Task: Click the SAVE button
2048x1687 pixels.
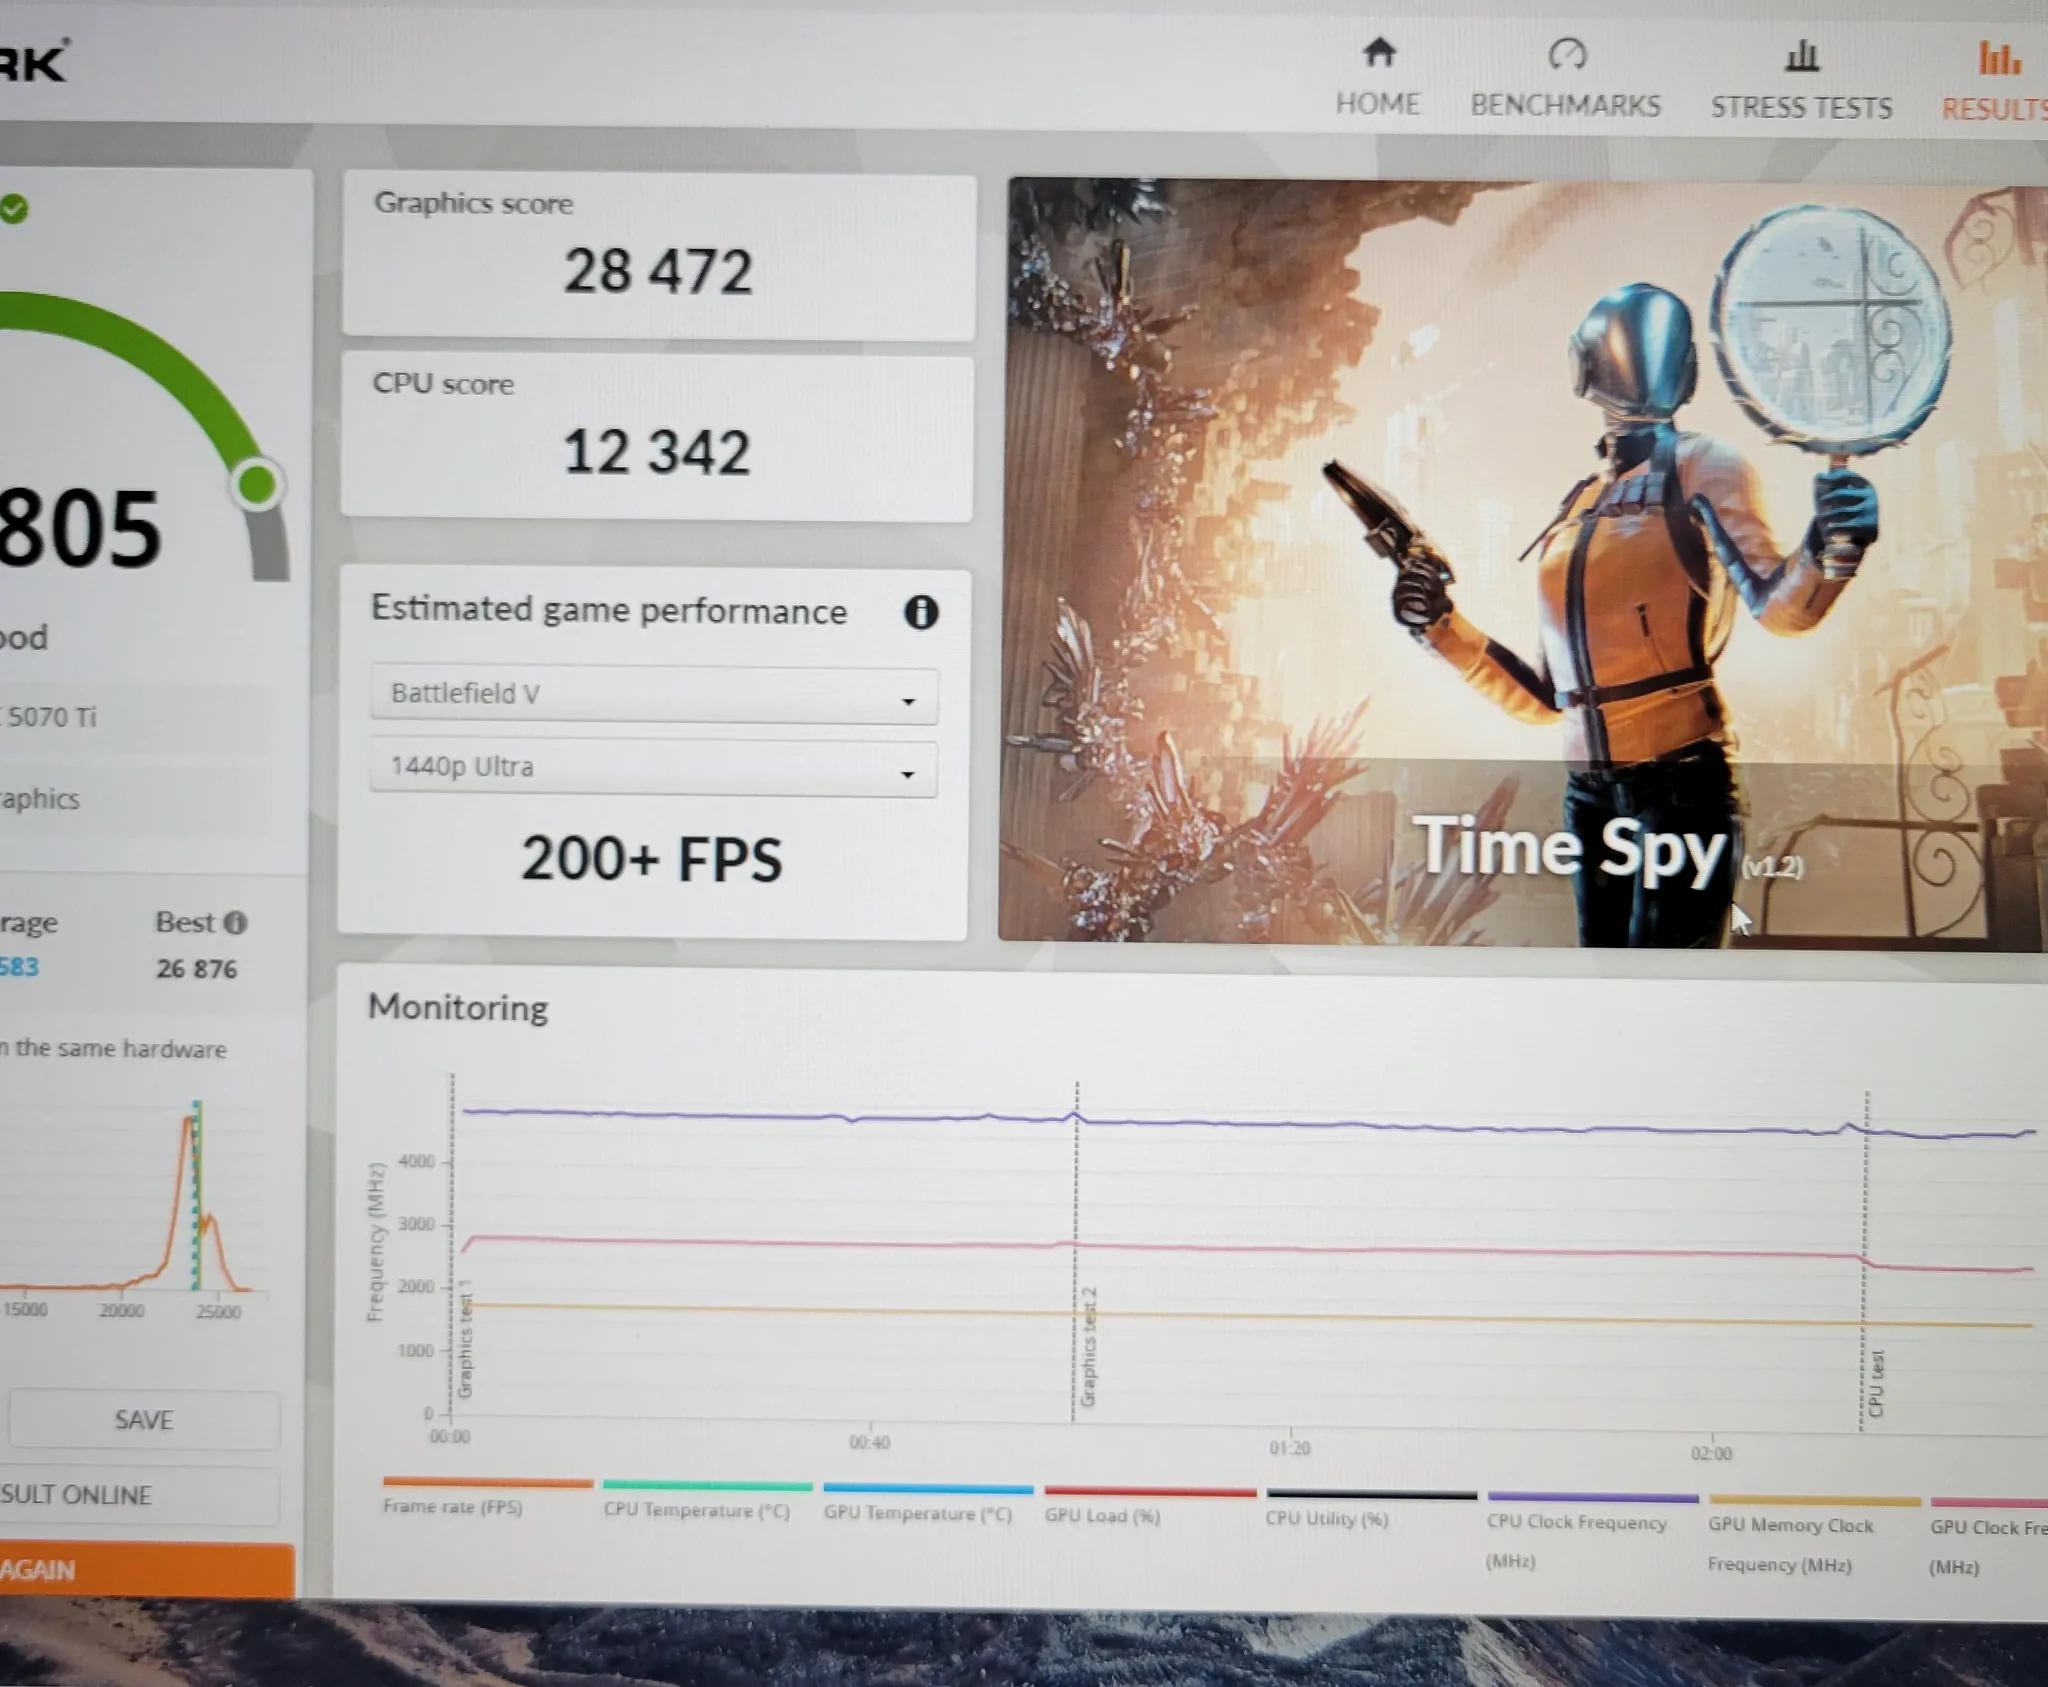Action: (144, 1419)
